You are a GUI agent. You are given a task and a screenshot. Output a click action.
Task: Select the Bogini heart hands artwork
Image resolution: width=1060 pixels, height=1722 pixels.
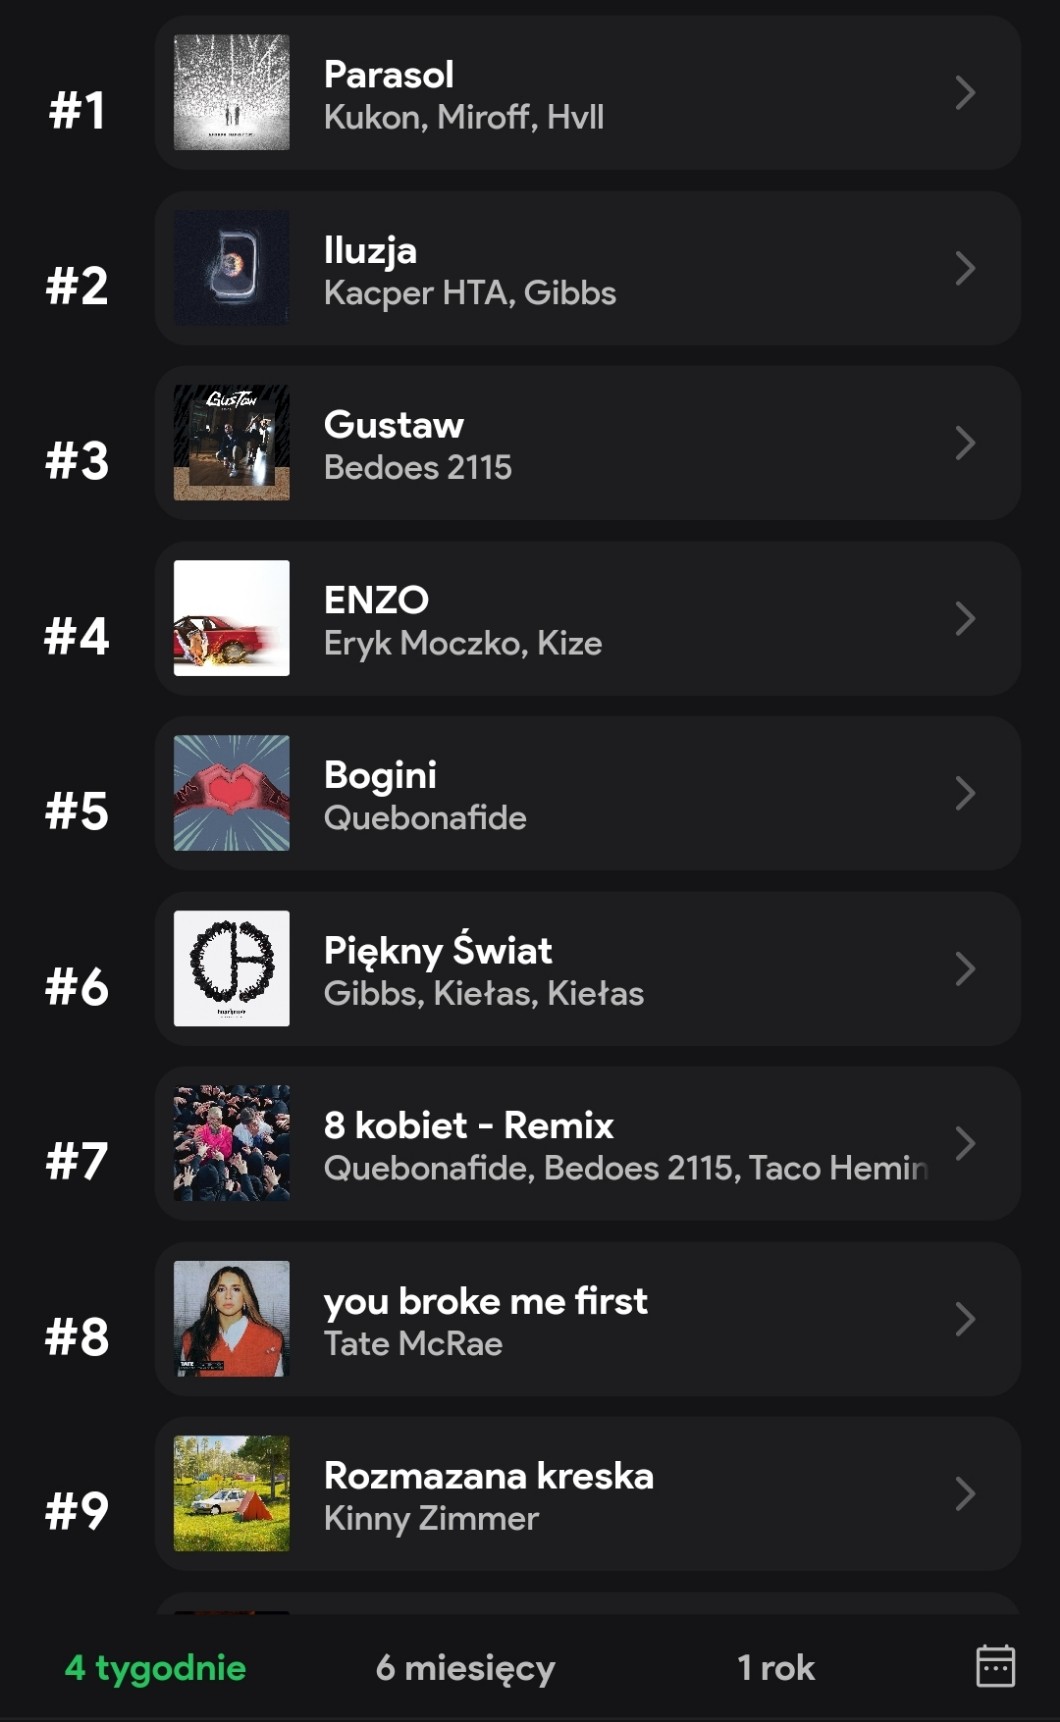pos(232,793)
